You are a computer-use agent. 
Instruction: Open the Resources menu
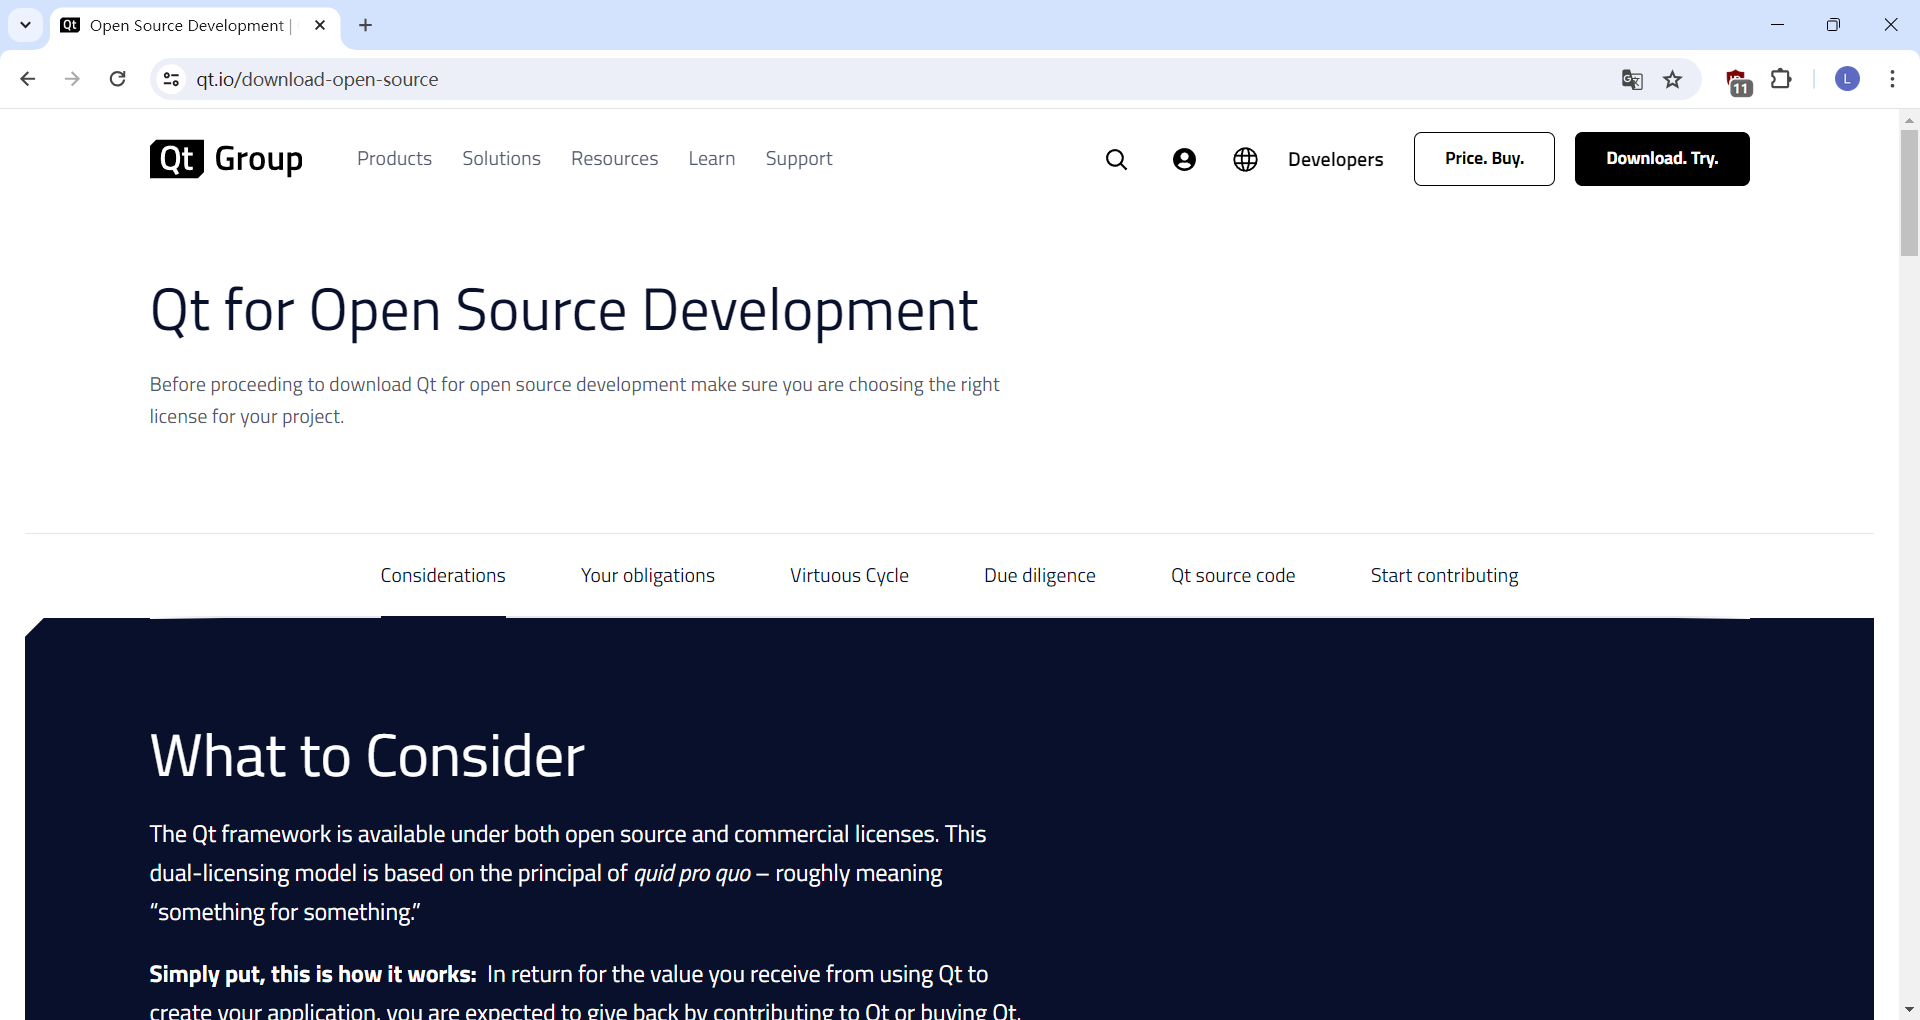[x=614, y=159]
